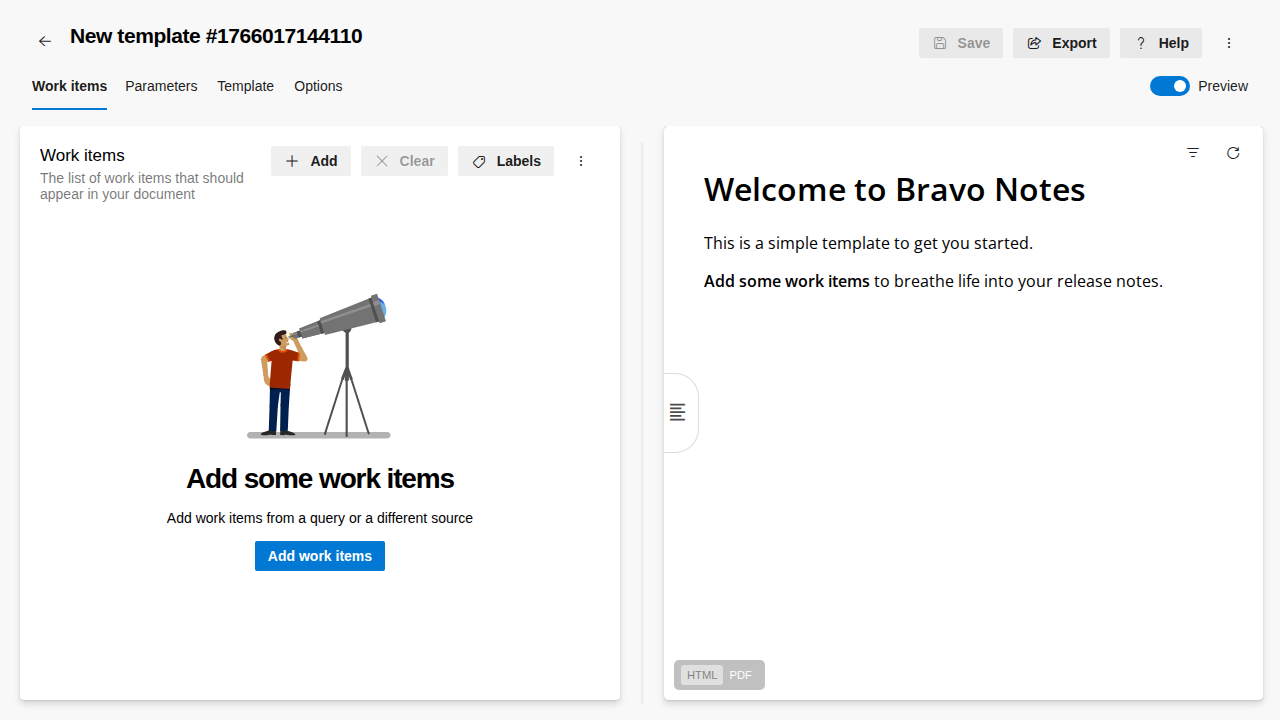Image resolution: width=1280 pixels, height=720 pixels.
Task: Click the back arrow next to template title
Action: pyautogui.click(x=44, y=41)
